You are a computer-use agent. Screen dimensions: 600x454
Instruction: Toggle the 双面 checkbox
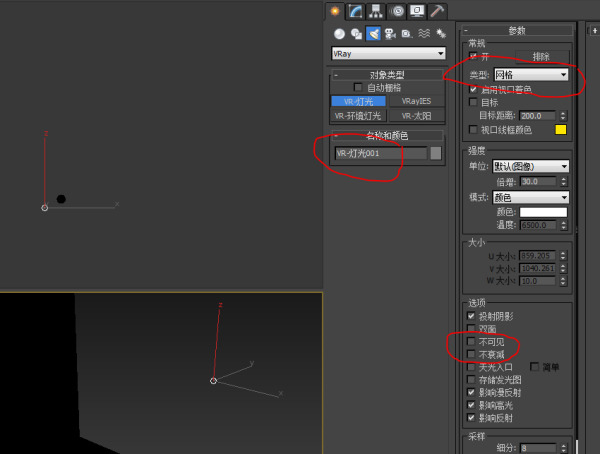pos(471,328)
